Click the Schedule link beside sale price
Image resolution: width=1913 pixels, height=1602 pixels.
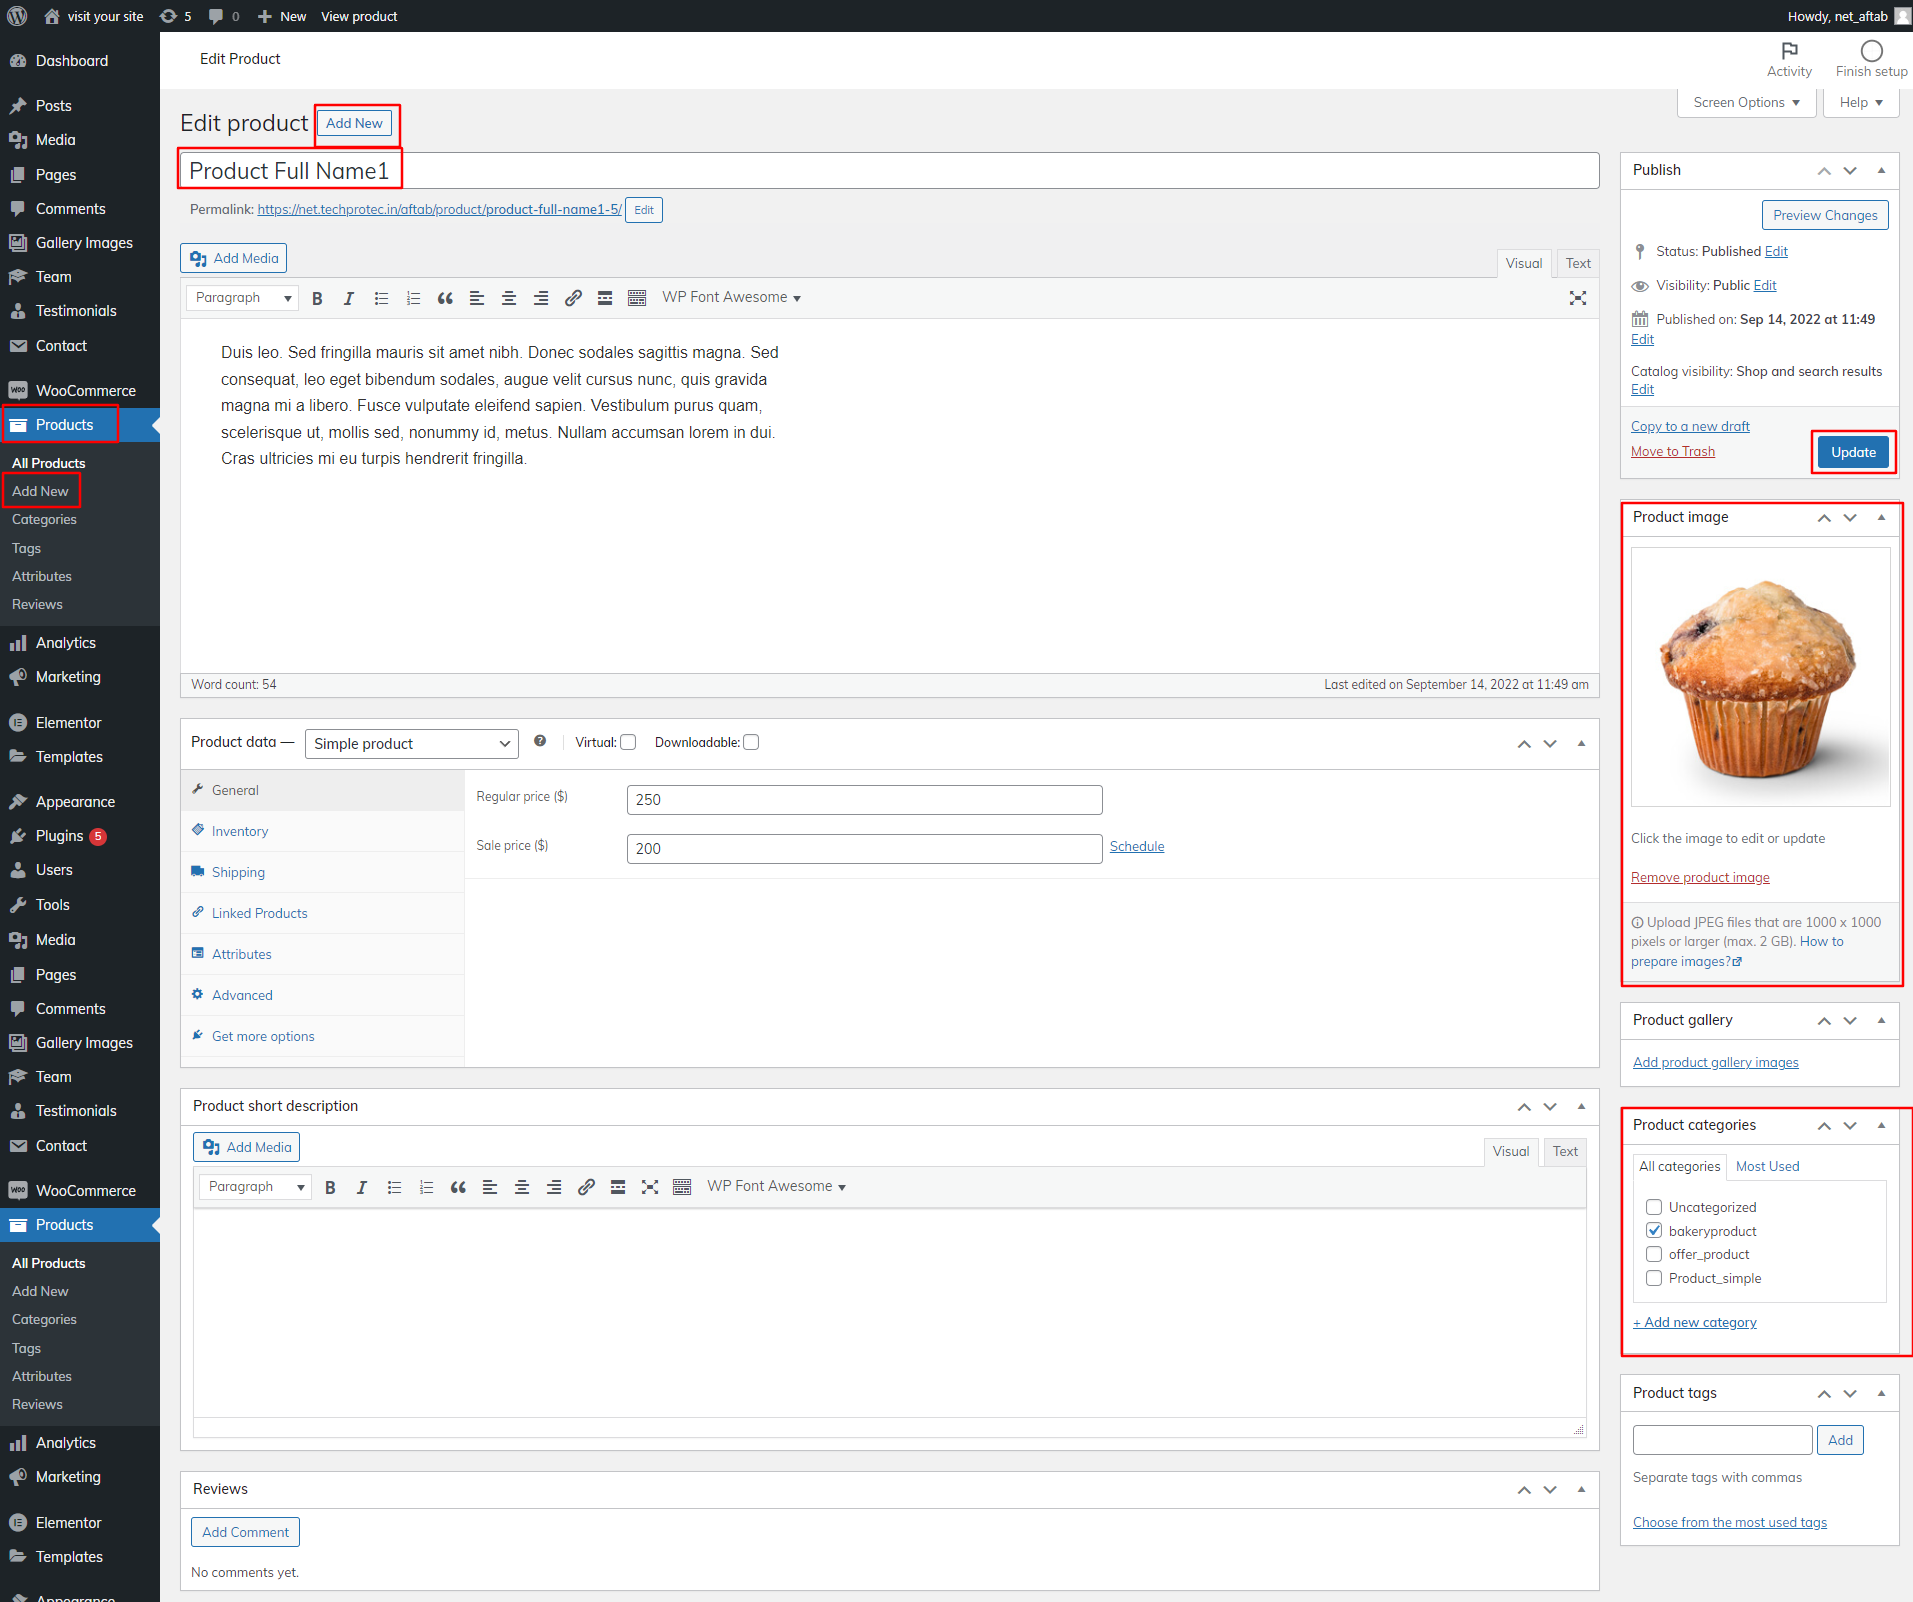(x=1136, y=846)
